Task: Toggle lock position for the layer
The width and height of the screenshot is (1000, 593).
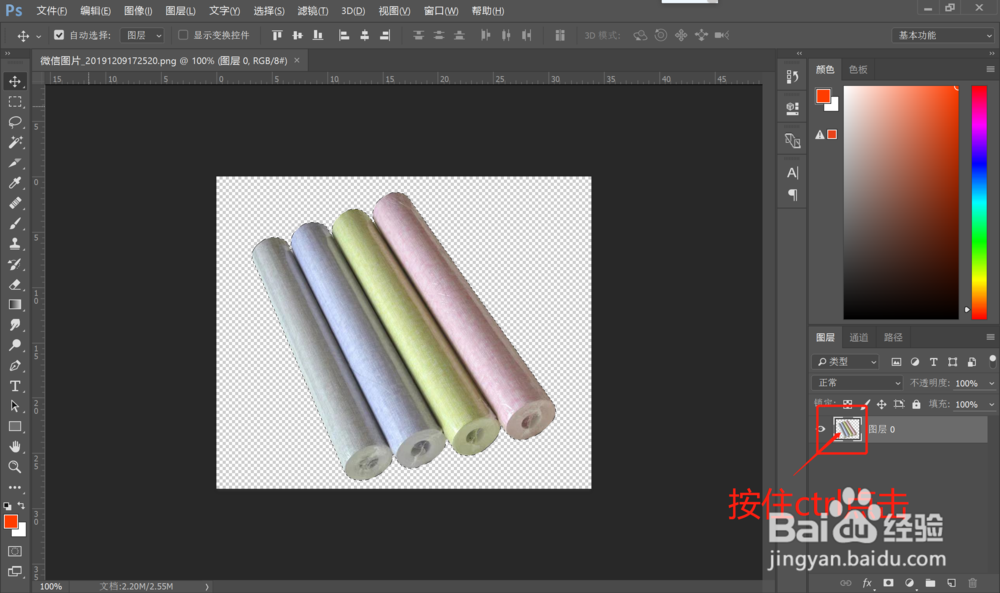Action: coord(881,404)
